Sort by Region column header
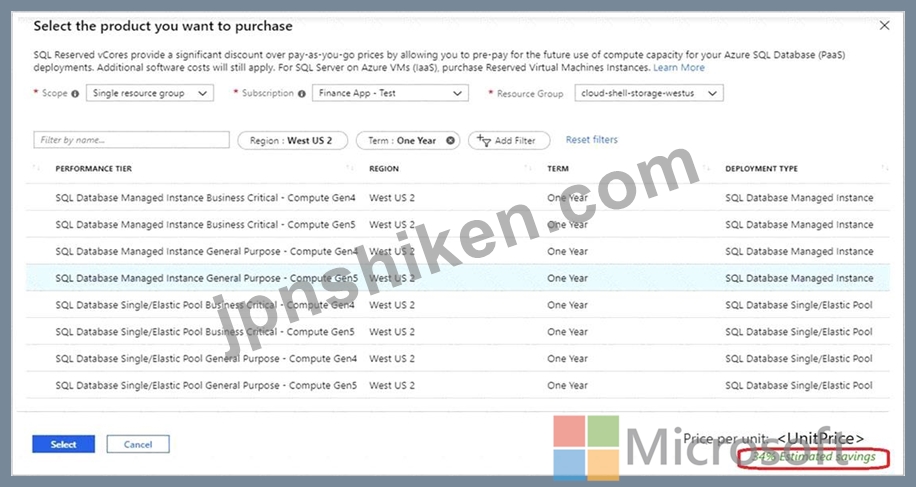The height and width of the screenshot is (487, 916). click(384, 169)
